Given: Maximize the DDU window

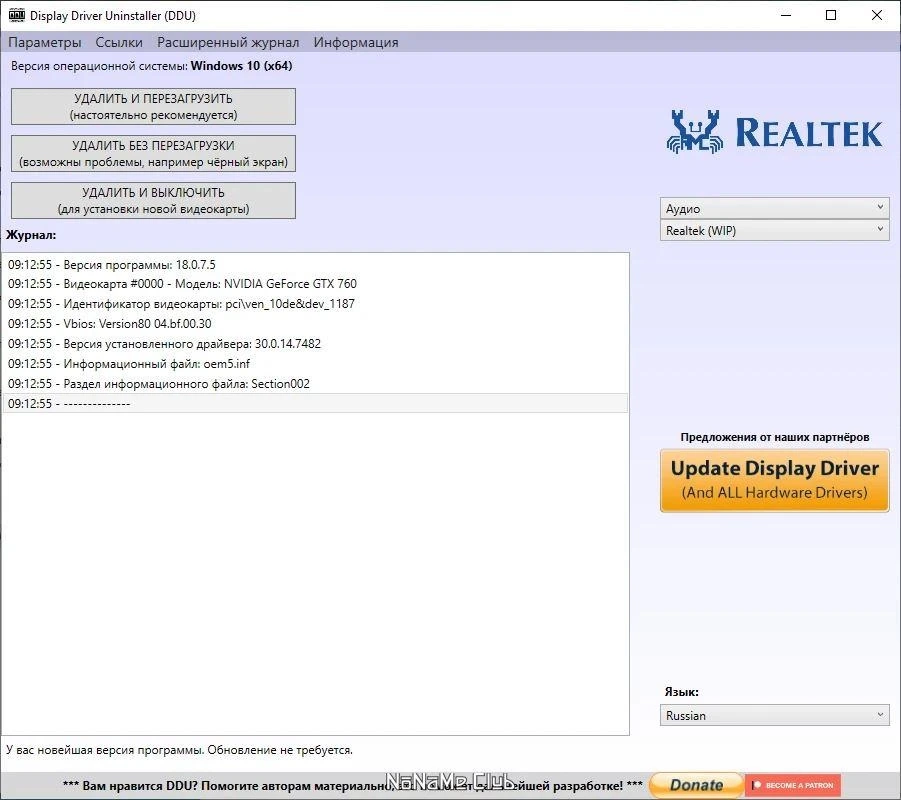Looking at the screenshot, I should (x=831, y=16).
